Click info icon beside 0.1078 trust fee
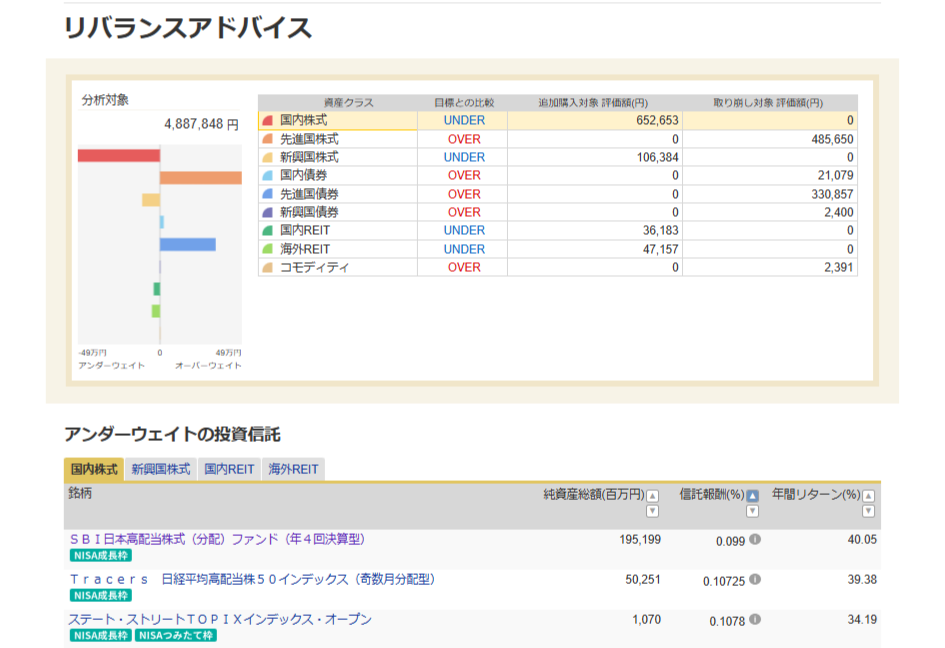The width and height of the screenshot is (945, 648). point(755,621)
